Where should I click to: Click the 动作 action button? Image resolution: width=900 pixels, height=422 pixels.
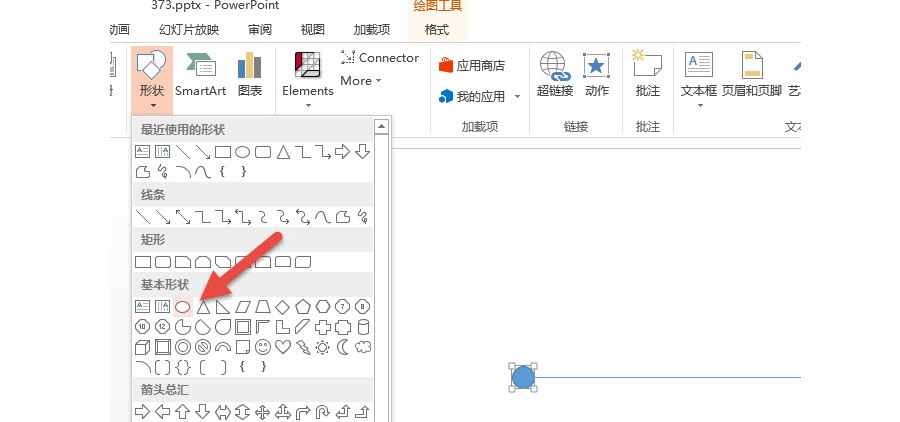coord(596,75)
